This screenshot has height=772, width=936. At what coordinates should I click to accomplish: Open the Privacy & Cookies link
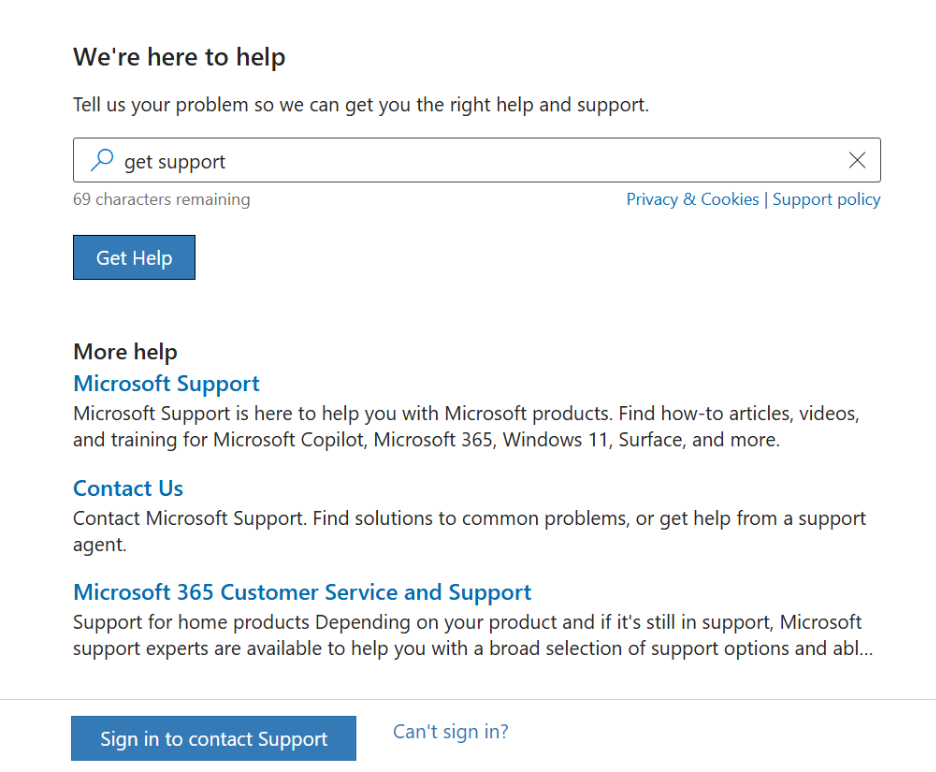pyautogui.click(x=692, y=199)
